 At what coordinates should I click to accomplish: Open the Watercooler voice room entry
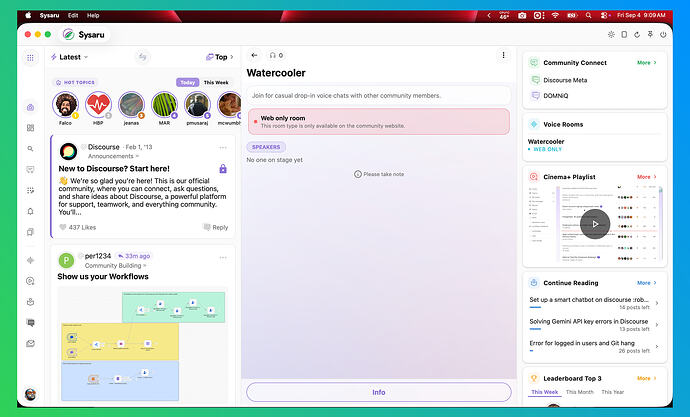coord(546,145)
